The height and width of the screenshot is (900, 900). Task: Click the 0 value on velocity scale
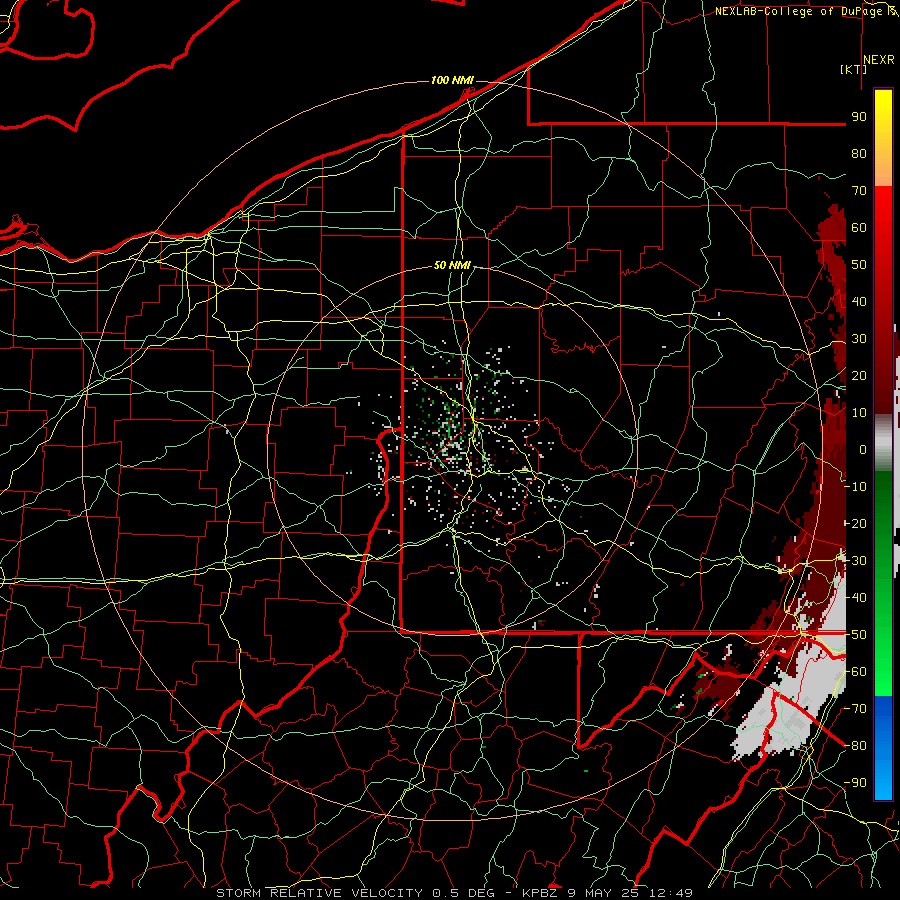pos(863,449)
